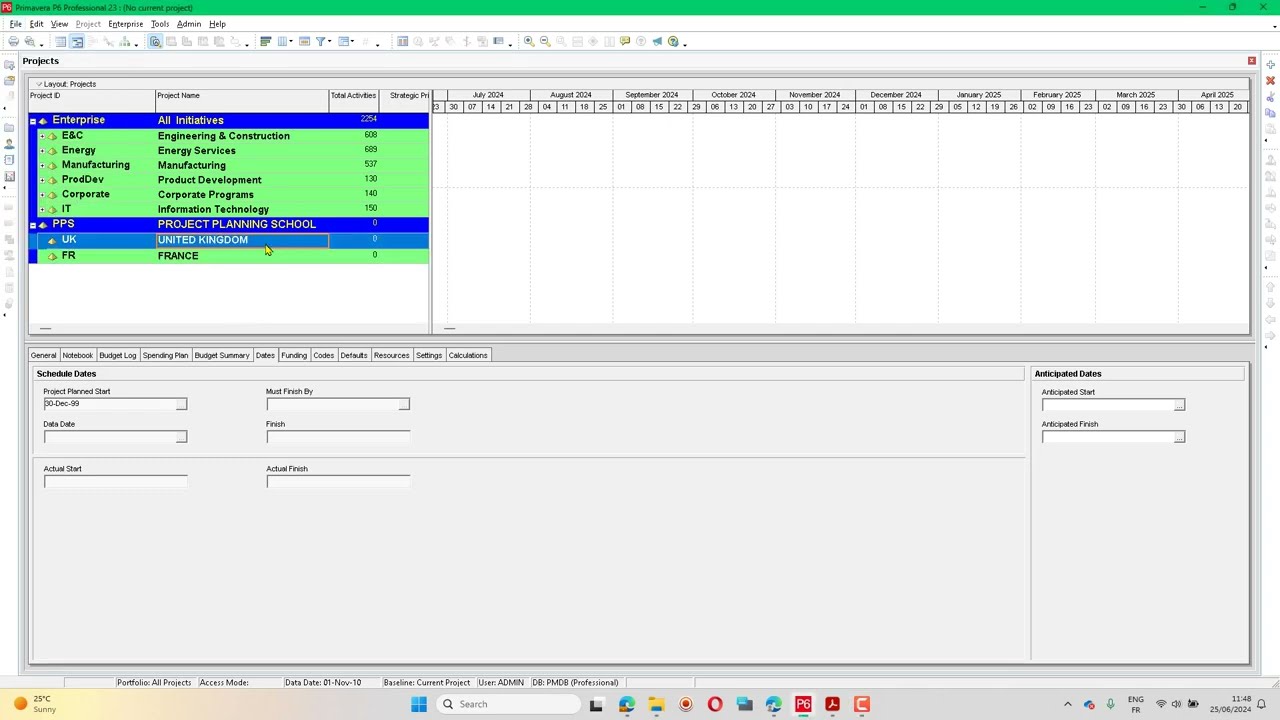The image size is (1280, 720).
Task: Click the Opera browser taskbar icon
Action: click(x=715, y=704)
